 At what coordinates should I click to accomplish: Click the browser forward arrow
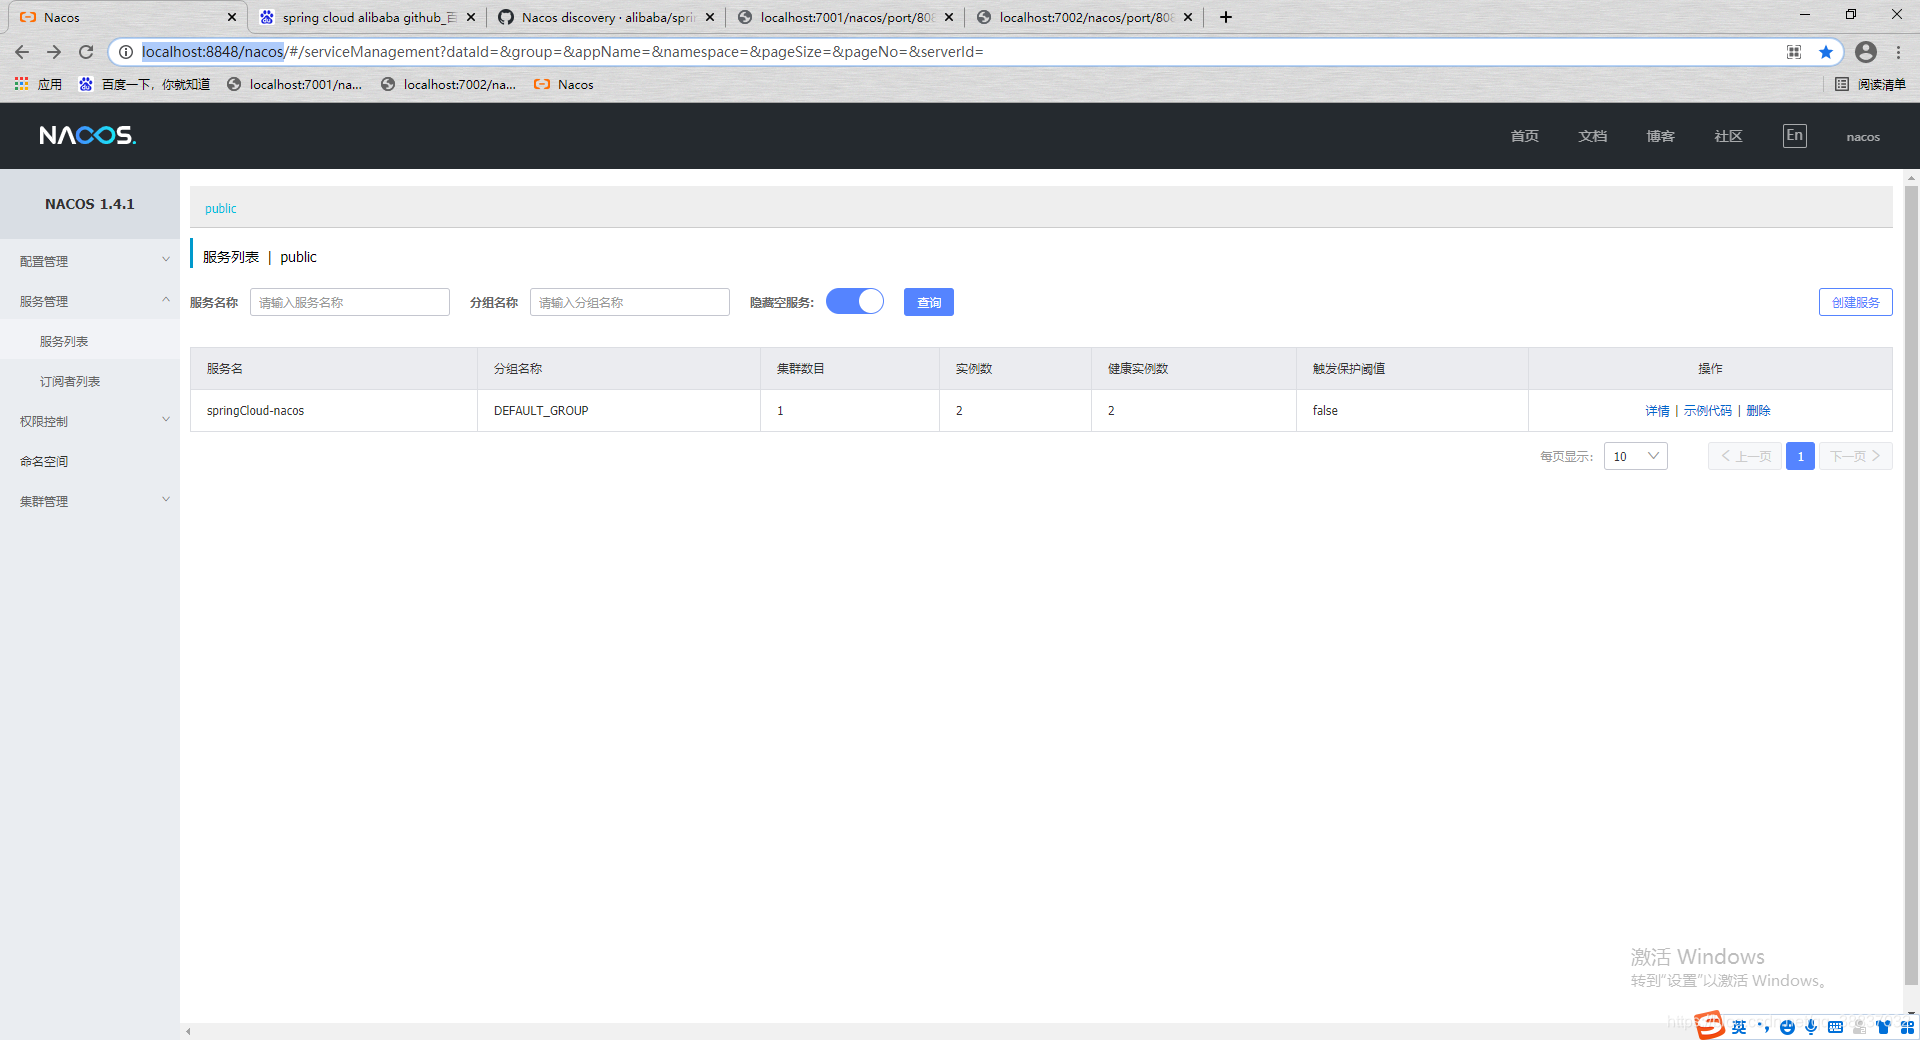54,52
